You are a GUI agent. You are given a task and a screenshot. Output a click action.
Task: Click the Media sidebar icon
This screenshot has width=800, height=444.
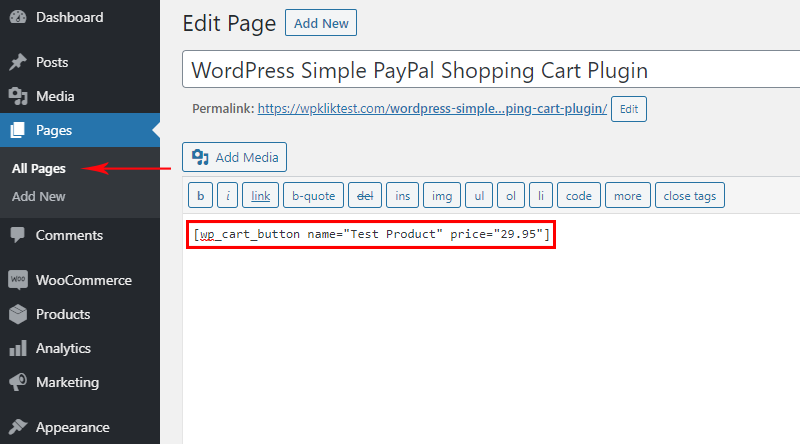click(x=18, y=96)
